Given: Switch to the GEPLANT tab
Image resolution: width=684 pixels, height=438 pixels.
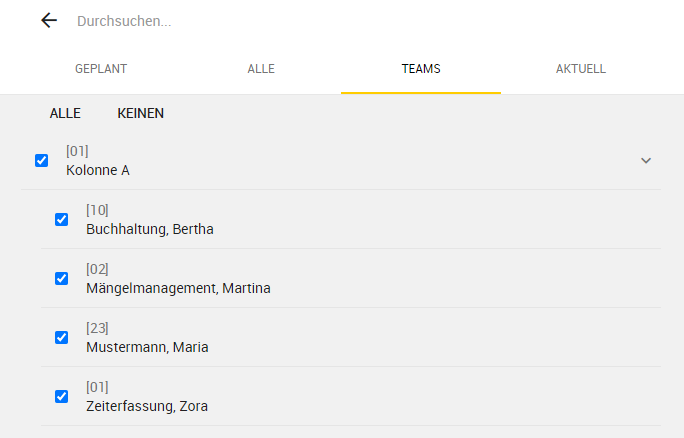Looking at the screenshot, I should (101, 69).
